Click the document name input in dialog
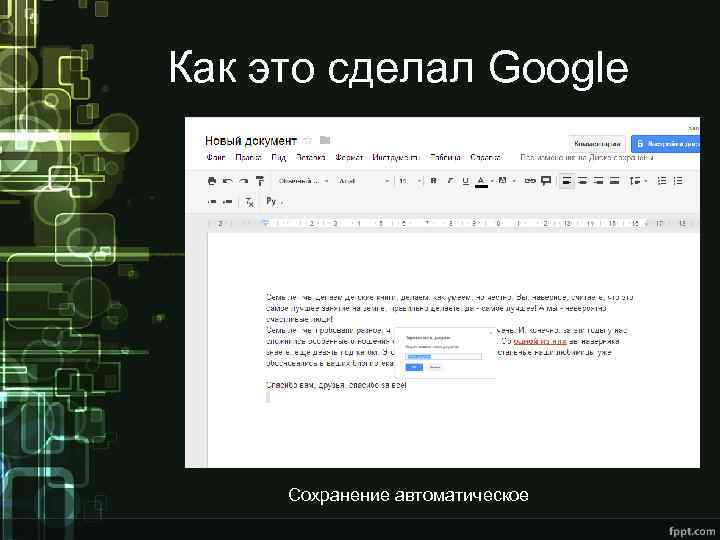Viewport: 720px width, 540px height. coord(444,356)
